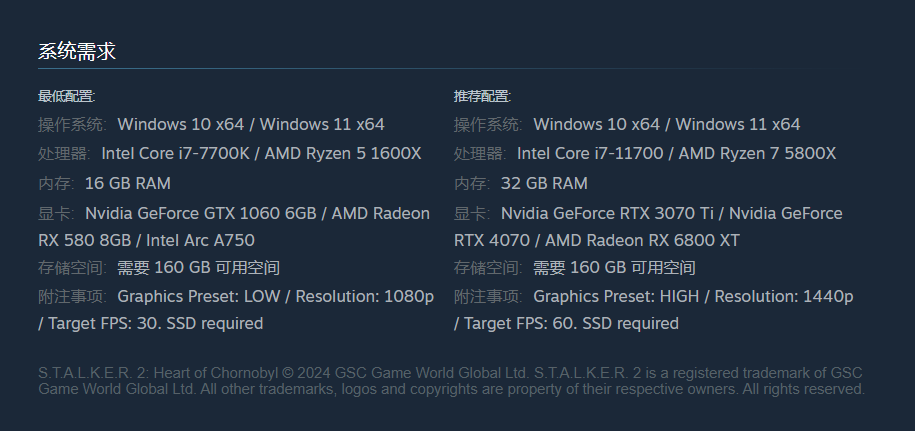915x431 pixels.
Task: Click the S.T.A.L.K.E.R. 2 copyright notice
Action: [x=451, y=381]
